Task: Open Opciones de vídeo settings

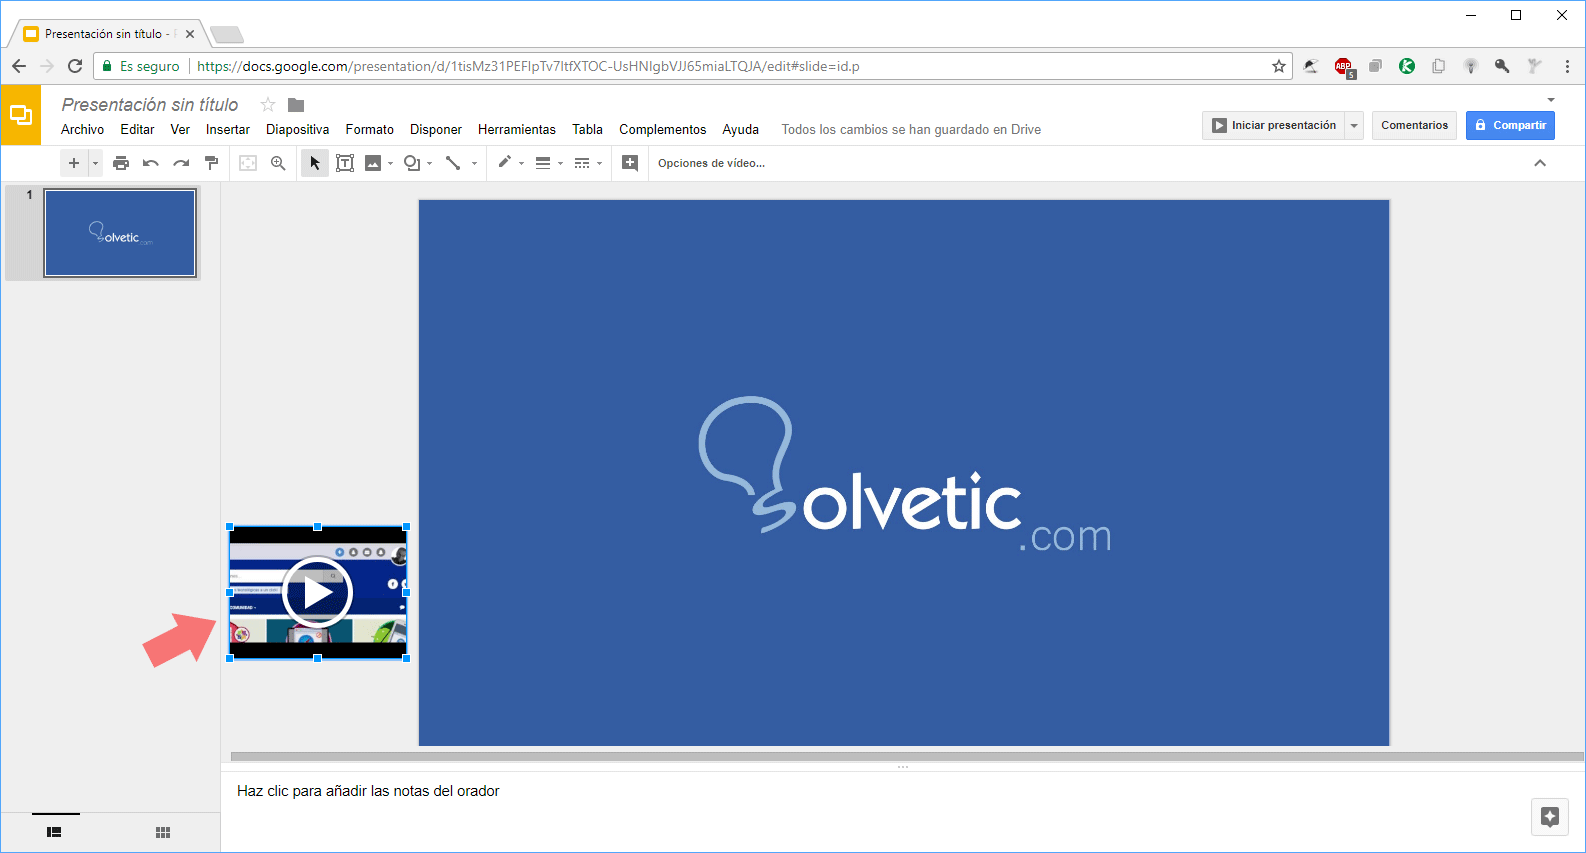Action: [x=711, y=163]
